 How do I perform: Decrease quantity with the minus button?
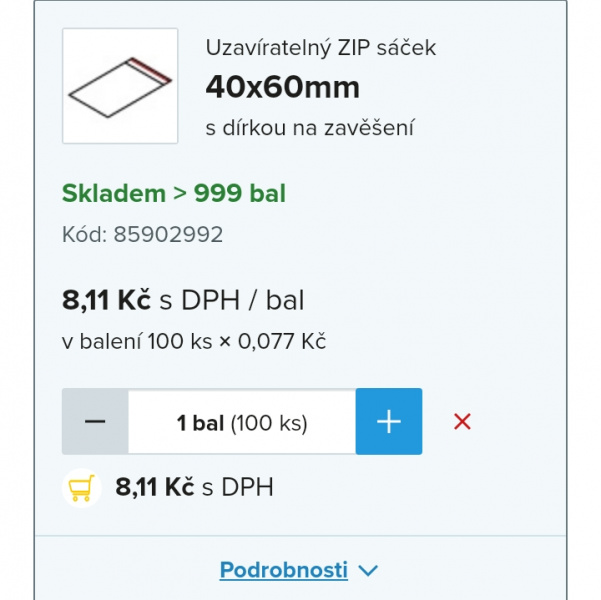coord(95,421)
